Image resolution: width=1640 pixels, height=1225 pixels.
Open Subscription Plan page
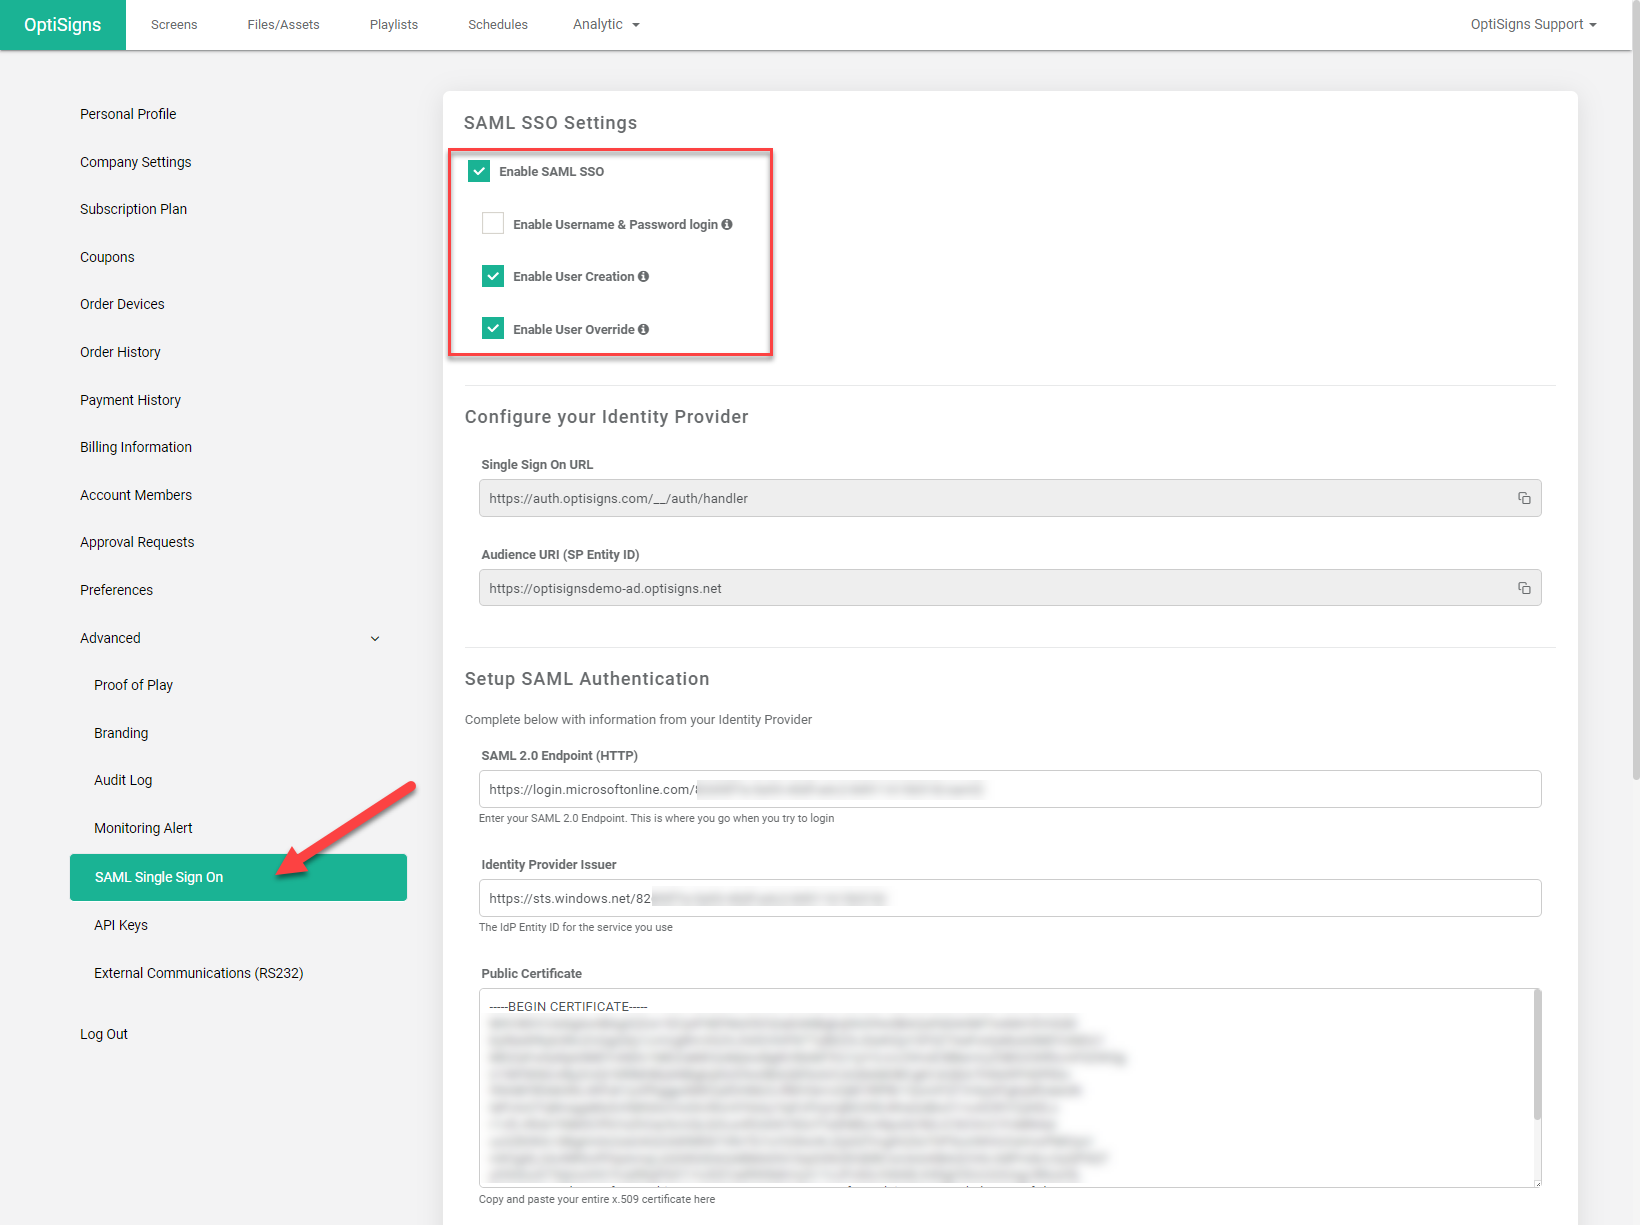[134, 209]
